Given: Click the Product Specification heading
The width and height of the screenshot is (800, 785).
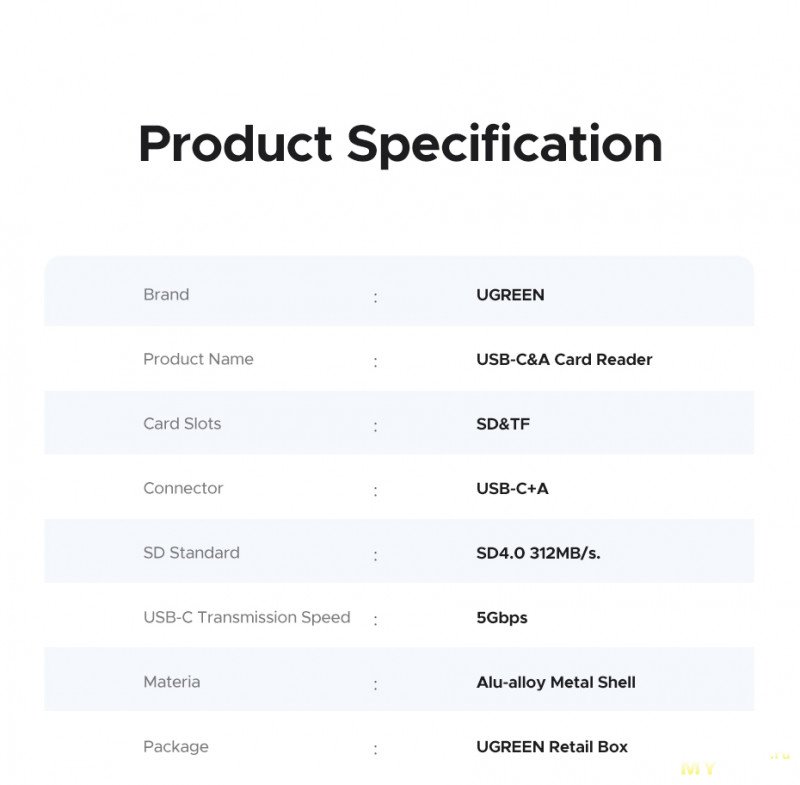Looking at the screenshot, I should coord(400,144).
